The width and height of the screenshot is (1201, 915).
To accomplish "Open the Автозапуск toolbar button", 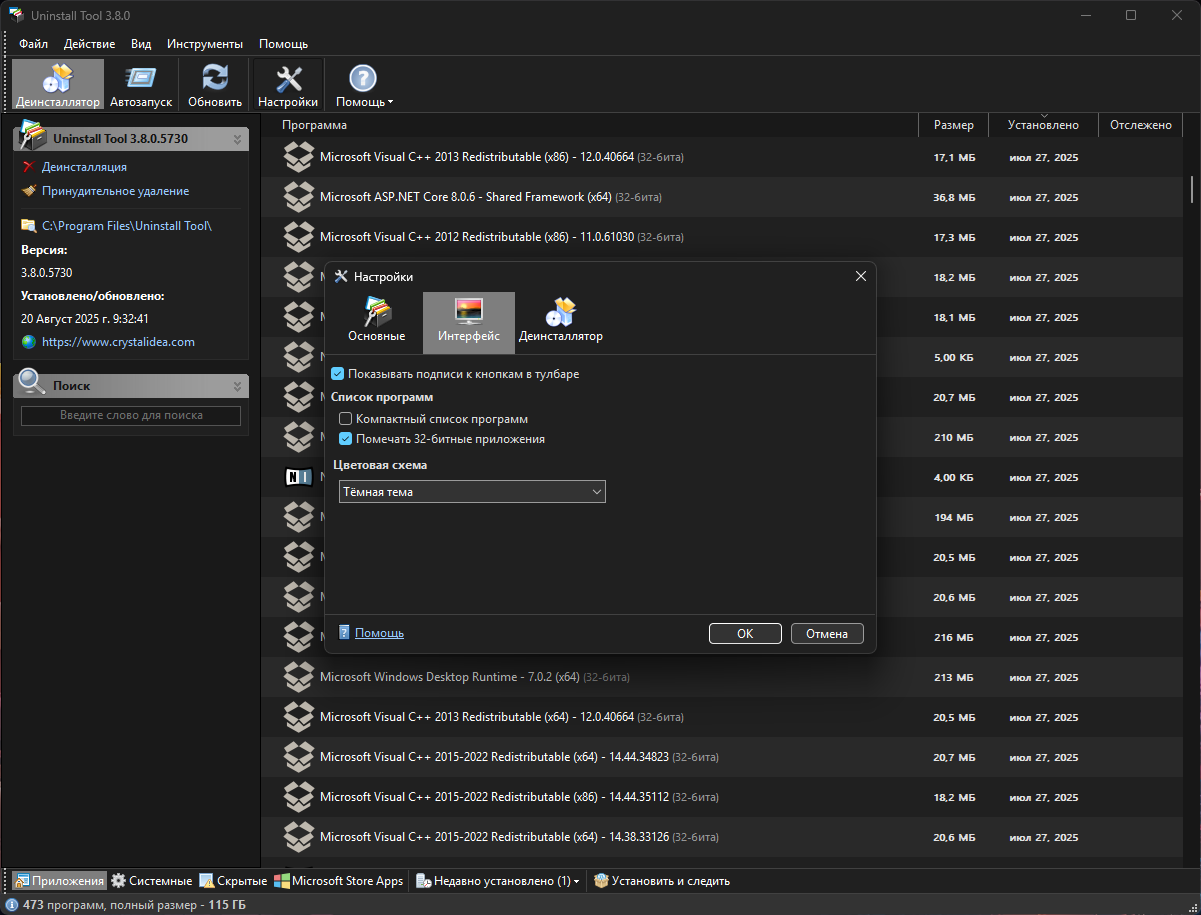I will point(141,85).
